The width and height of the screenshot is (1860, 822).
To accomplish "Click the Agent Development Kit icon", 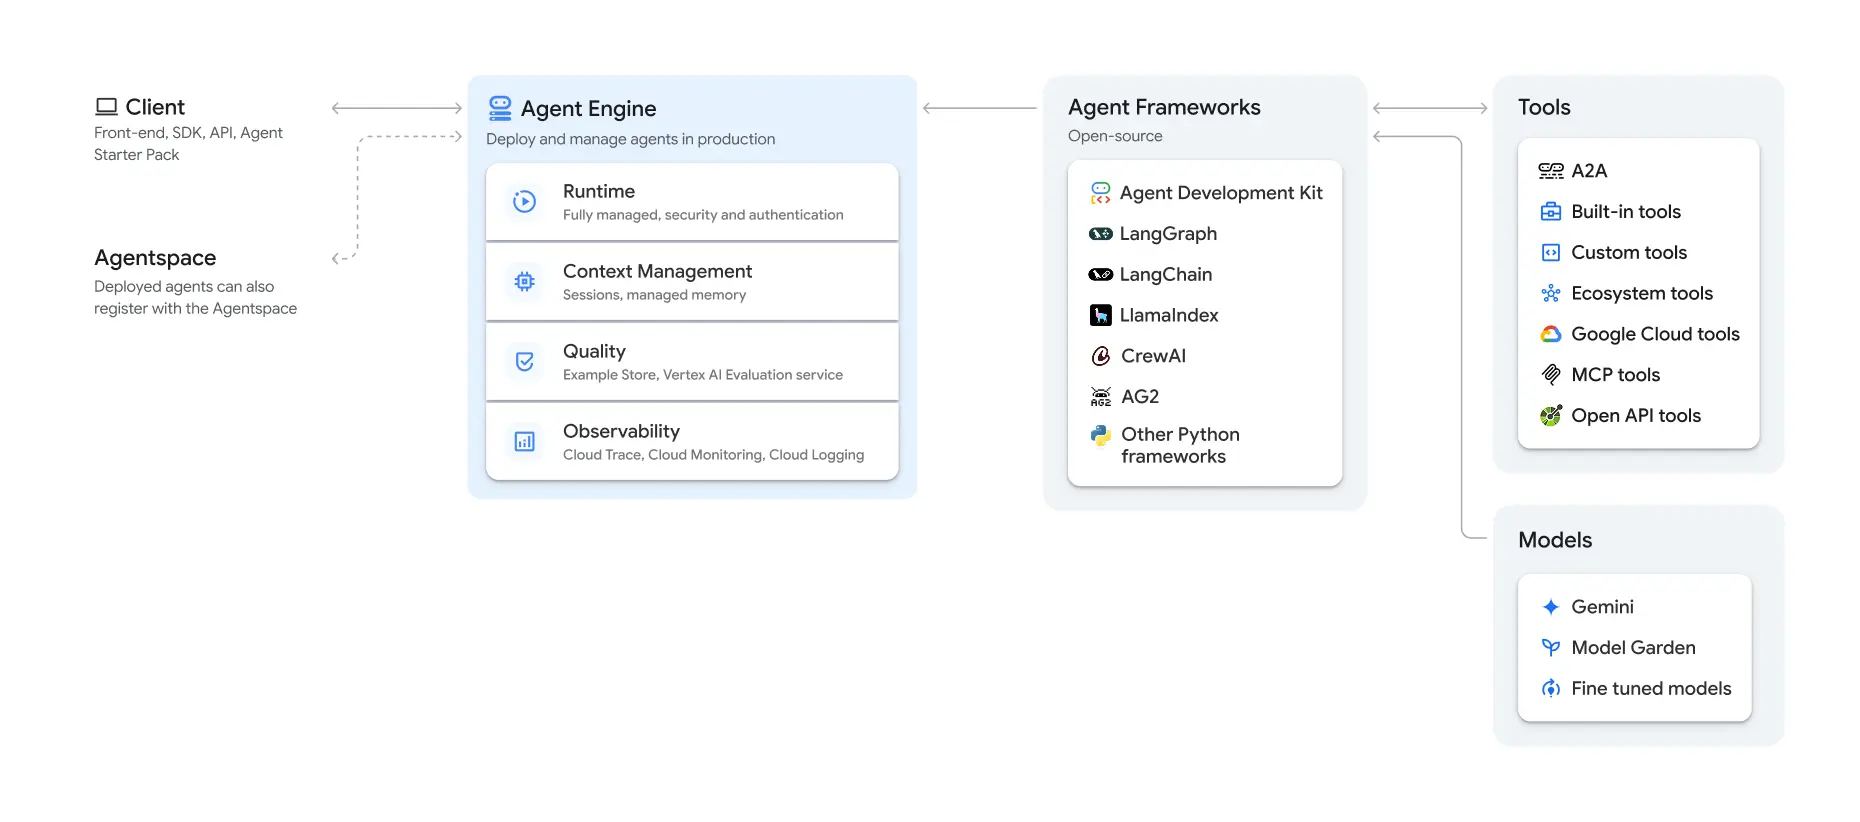I will tap(1100, 193).
